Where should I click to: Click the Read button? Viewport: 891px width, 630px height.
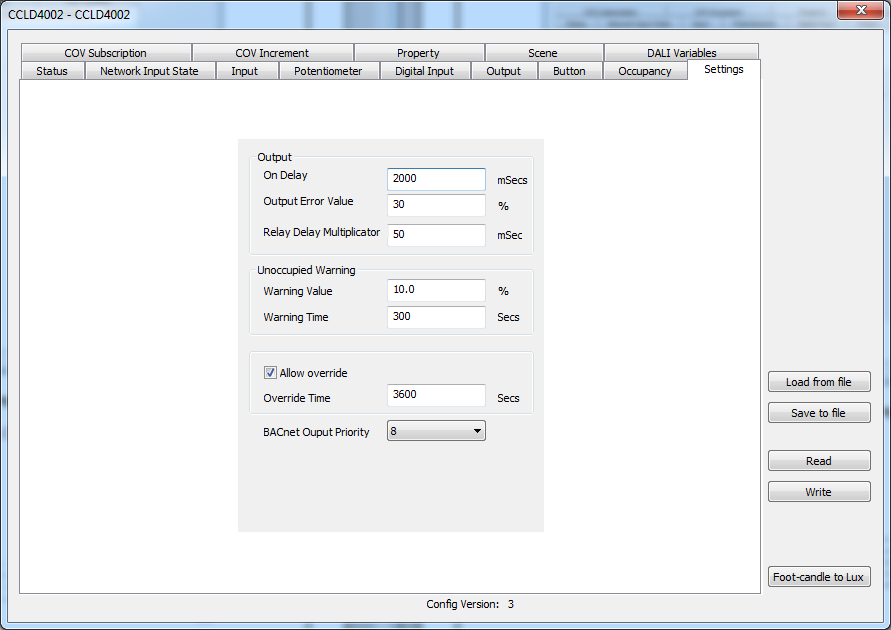click(819, 461)
